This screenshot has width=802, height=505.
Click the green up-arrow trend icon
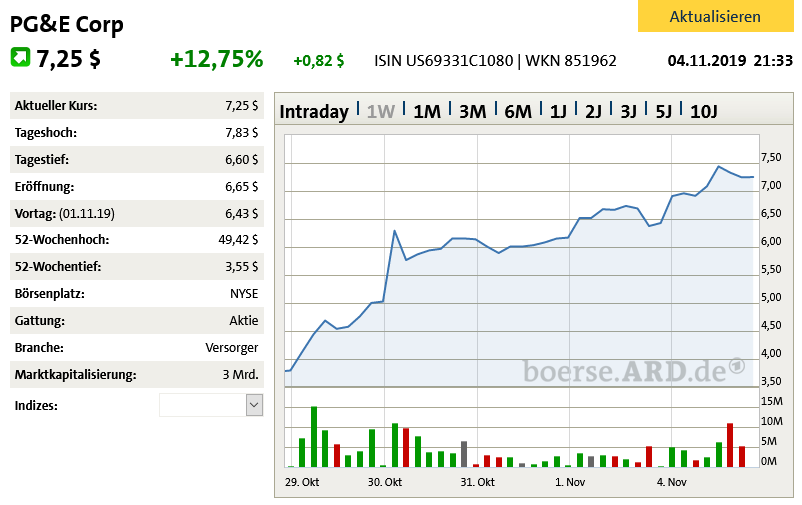pos(20,57)
